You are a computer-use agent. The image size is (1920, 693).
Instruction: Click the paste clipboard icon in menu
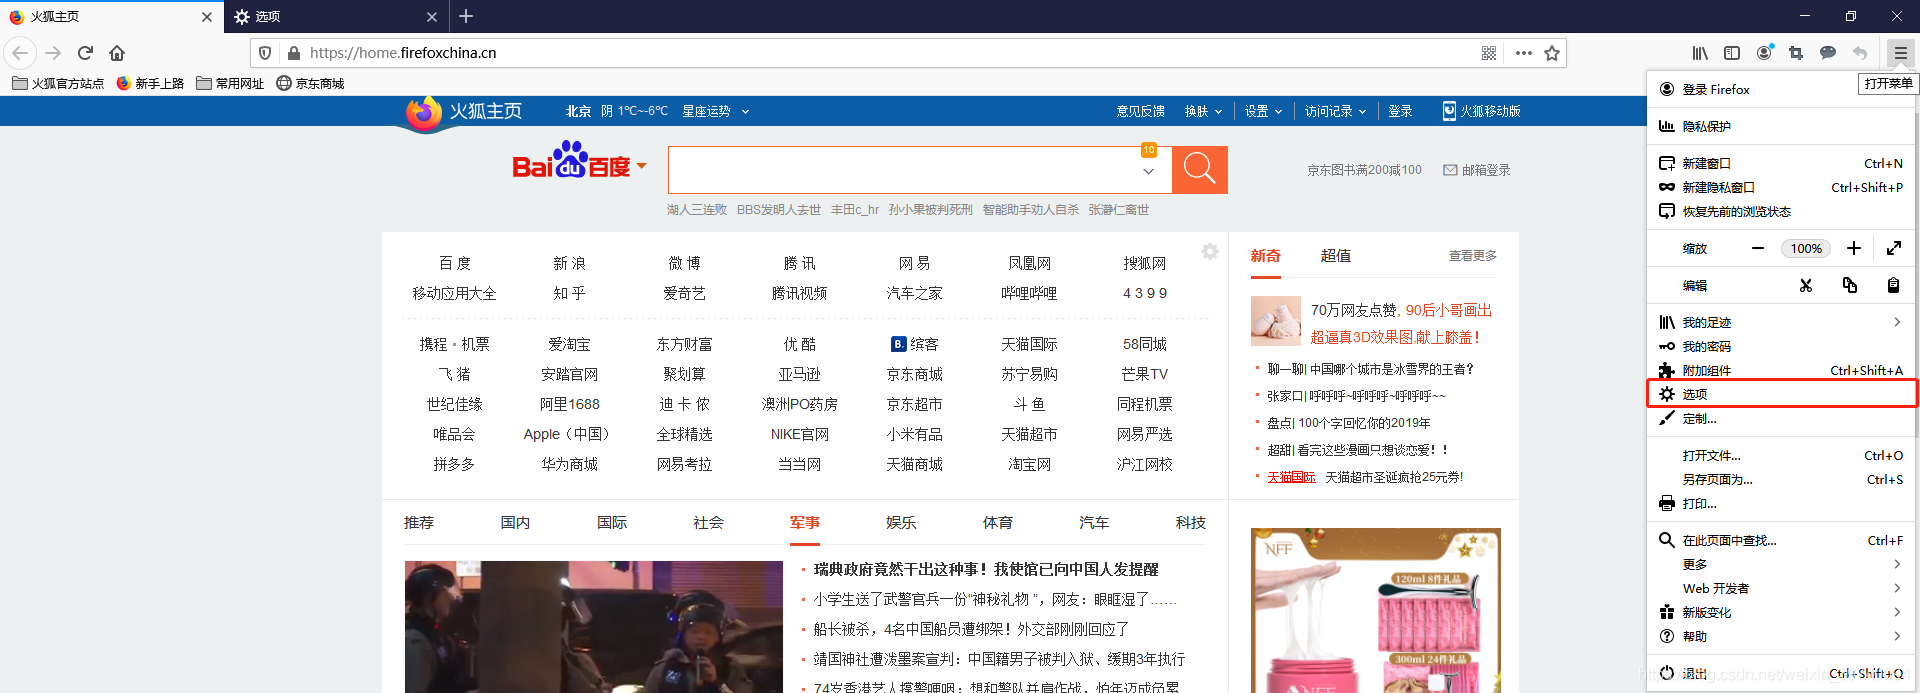[1893, 285]
